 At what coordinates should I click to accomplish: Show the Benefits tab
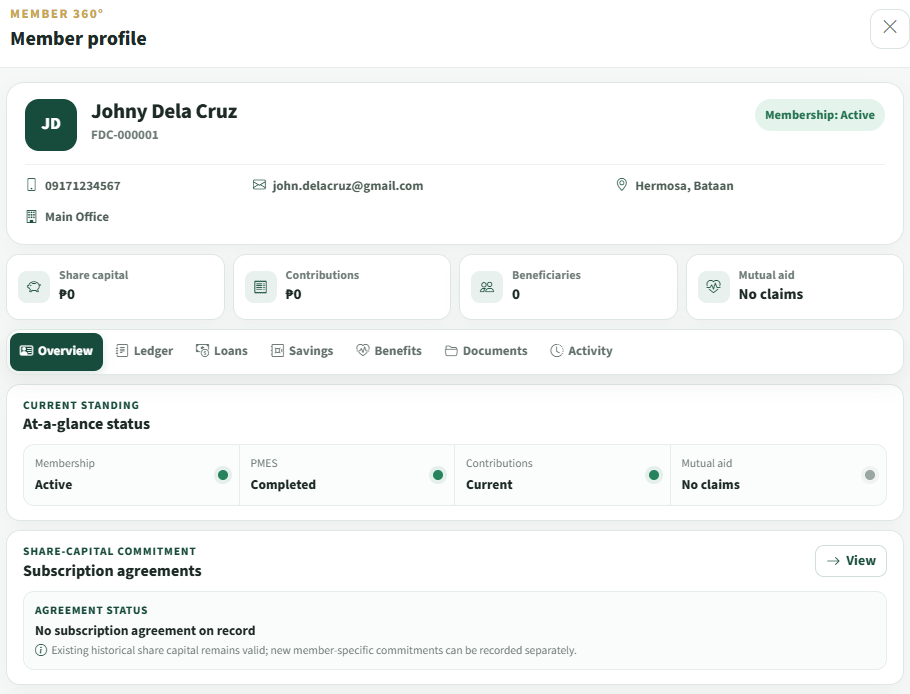pyautogui.click(x=389, y=351)
